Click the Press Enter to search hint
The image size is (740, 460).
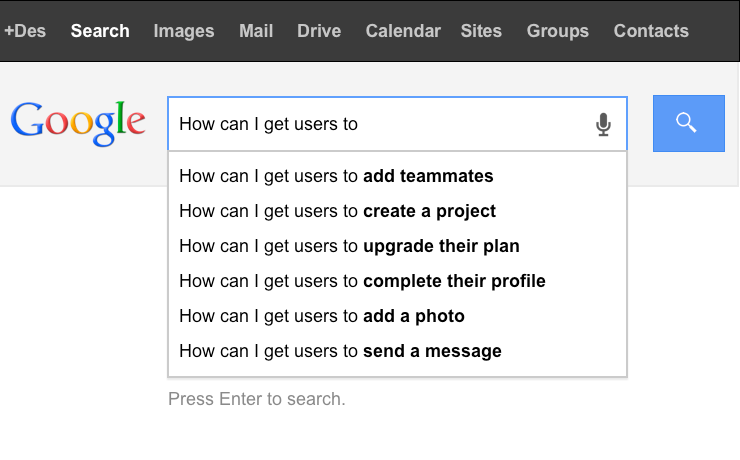tap(257, 399)
